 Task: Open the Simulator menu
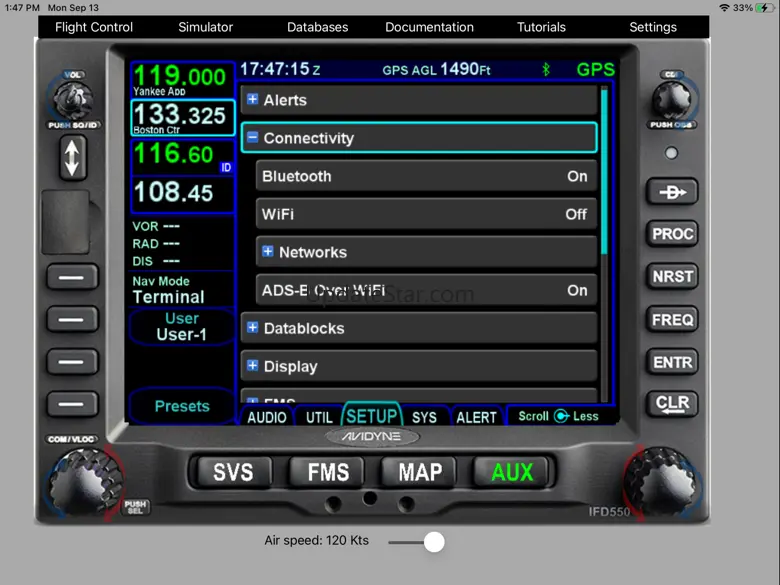pos(205,27)
